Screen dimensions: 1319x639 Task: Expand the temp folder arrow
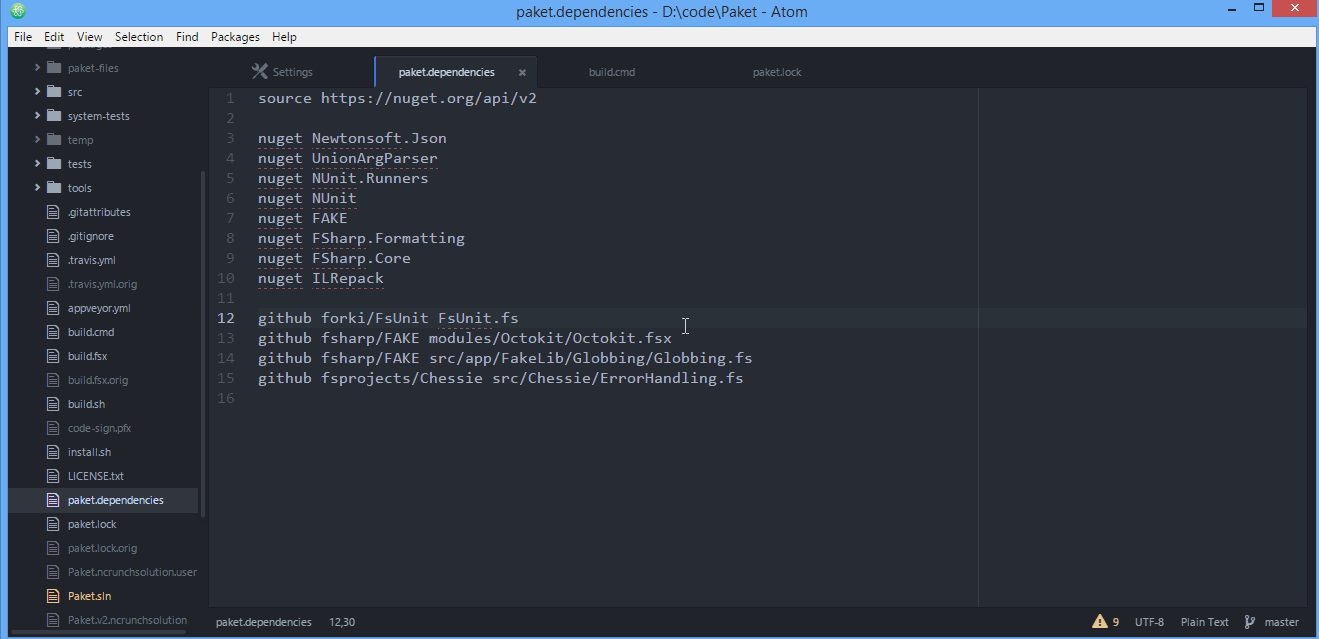tap(38, 140)
